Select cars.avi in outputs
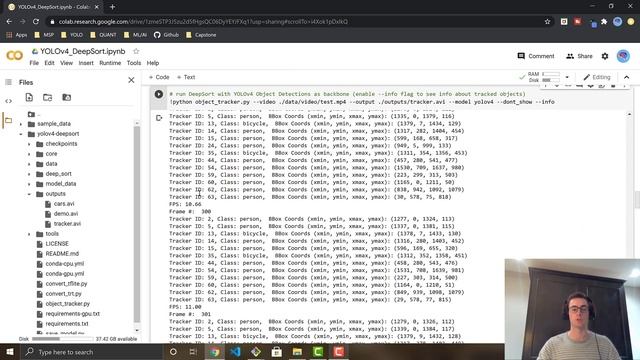The width and height of the screenshot is (640, 360). tap(64, 204)
